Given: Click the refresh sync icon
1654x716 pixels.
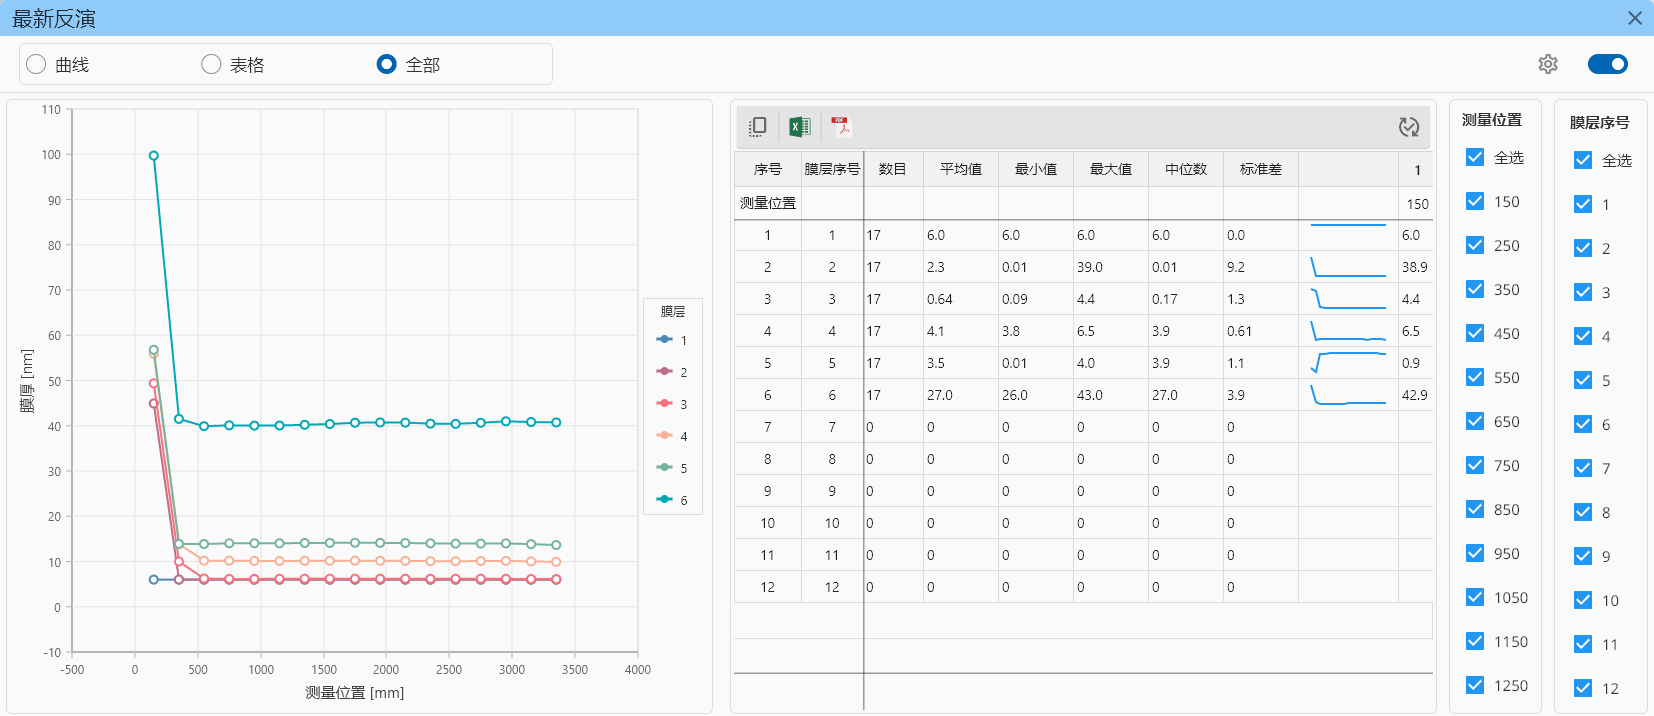Looking at the screenshot, I should (1409, 127).
